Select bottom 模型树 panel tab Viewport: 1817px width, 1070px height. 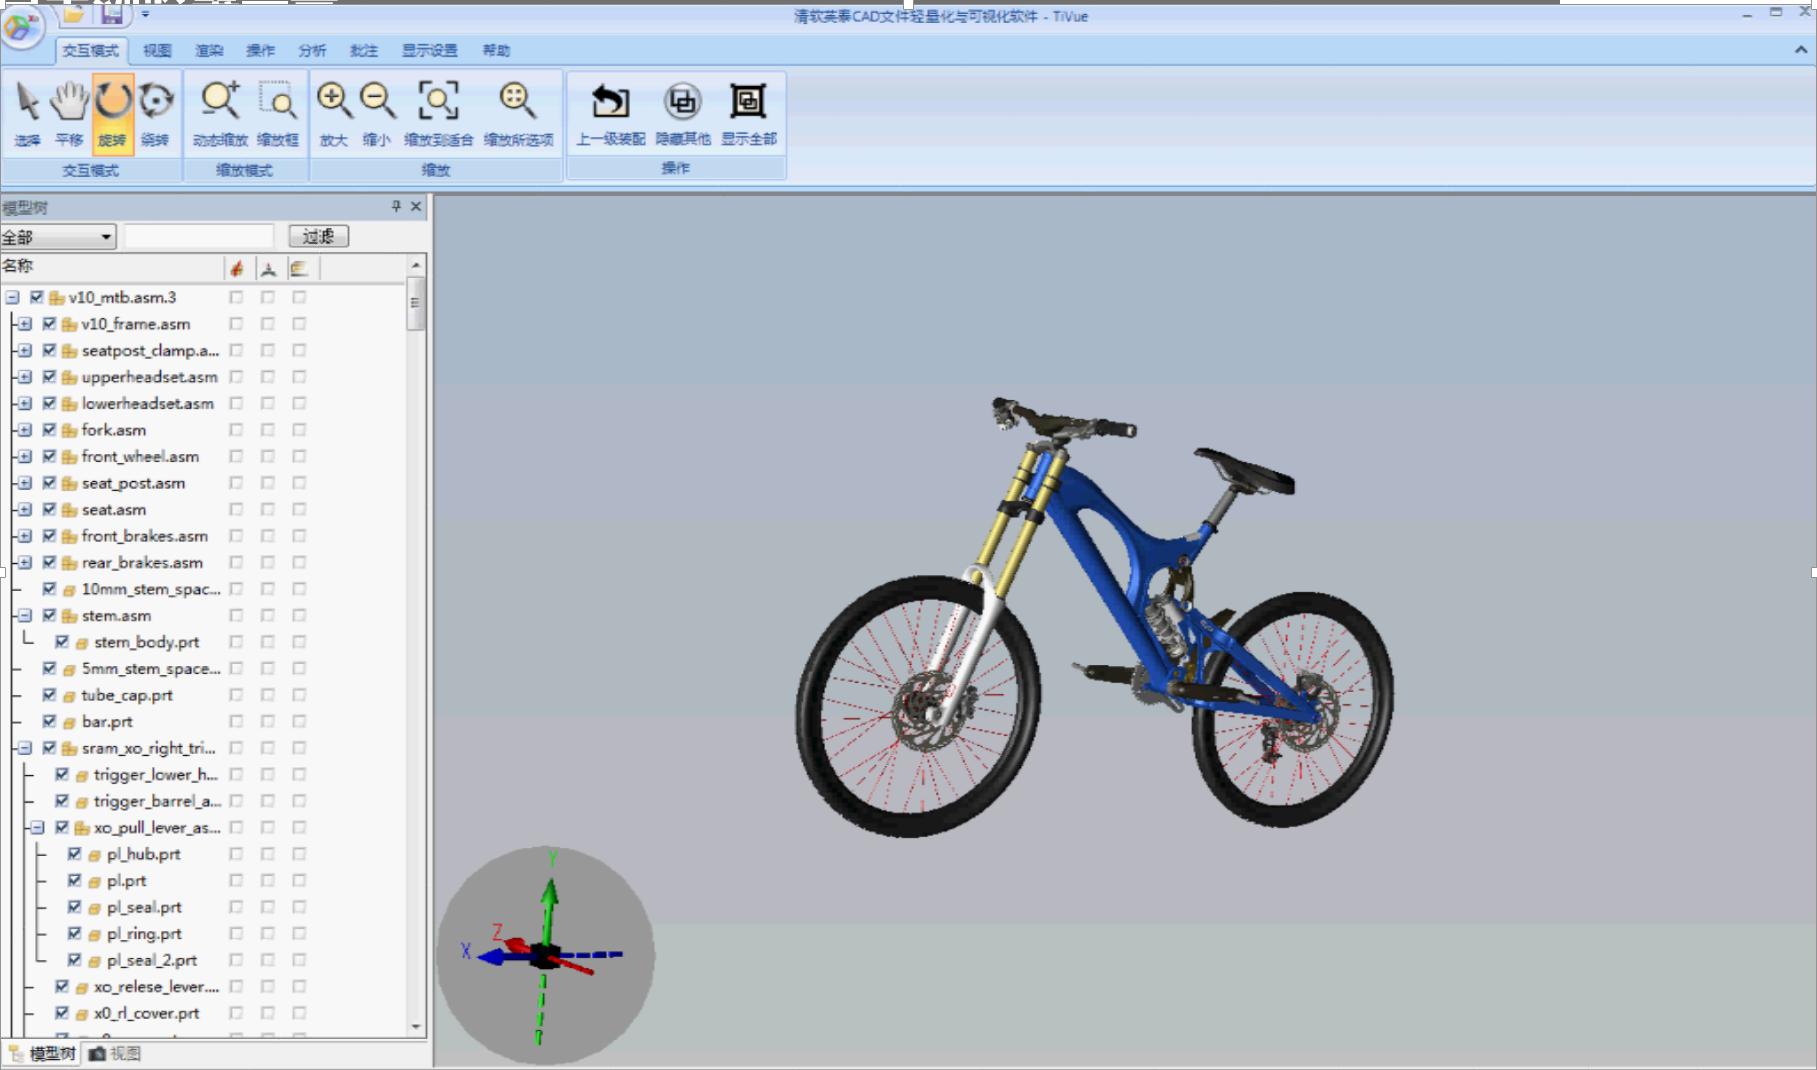[43, 1053]
